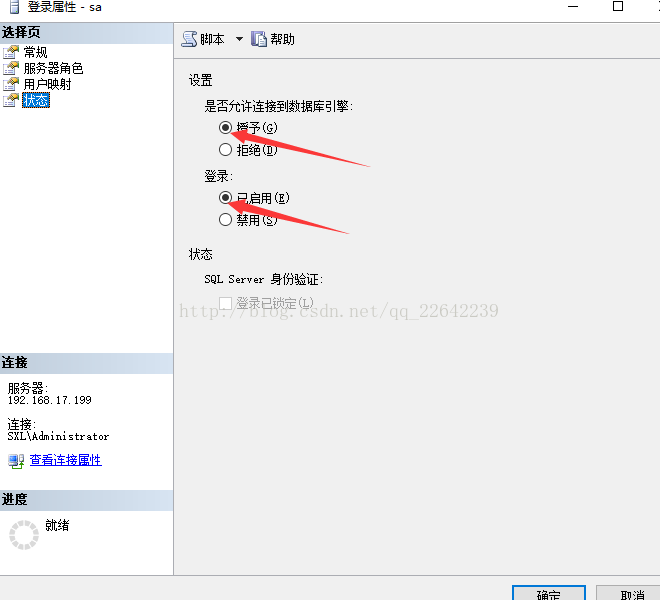Screen dimensions: 660x600
Task: Open the 常规 page
Action: point(35,52)
